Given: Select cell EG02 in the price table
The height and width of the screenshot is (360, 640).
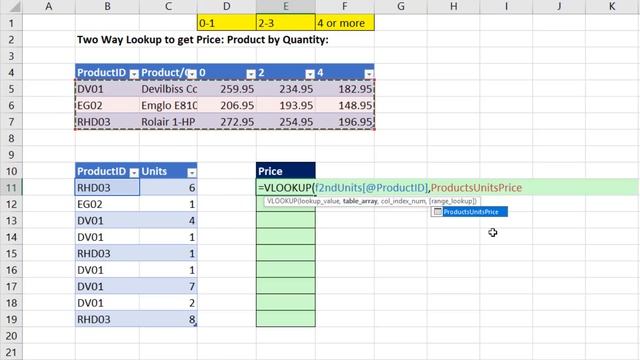Looking at the screenshot, I should click(107, 105).
